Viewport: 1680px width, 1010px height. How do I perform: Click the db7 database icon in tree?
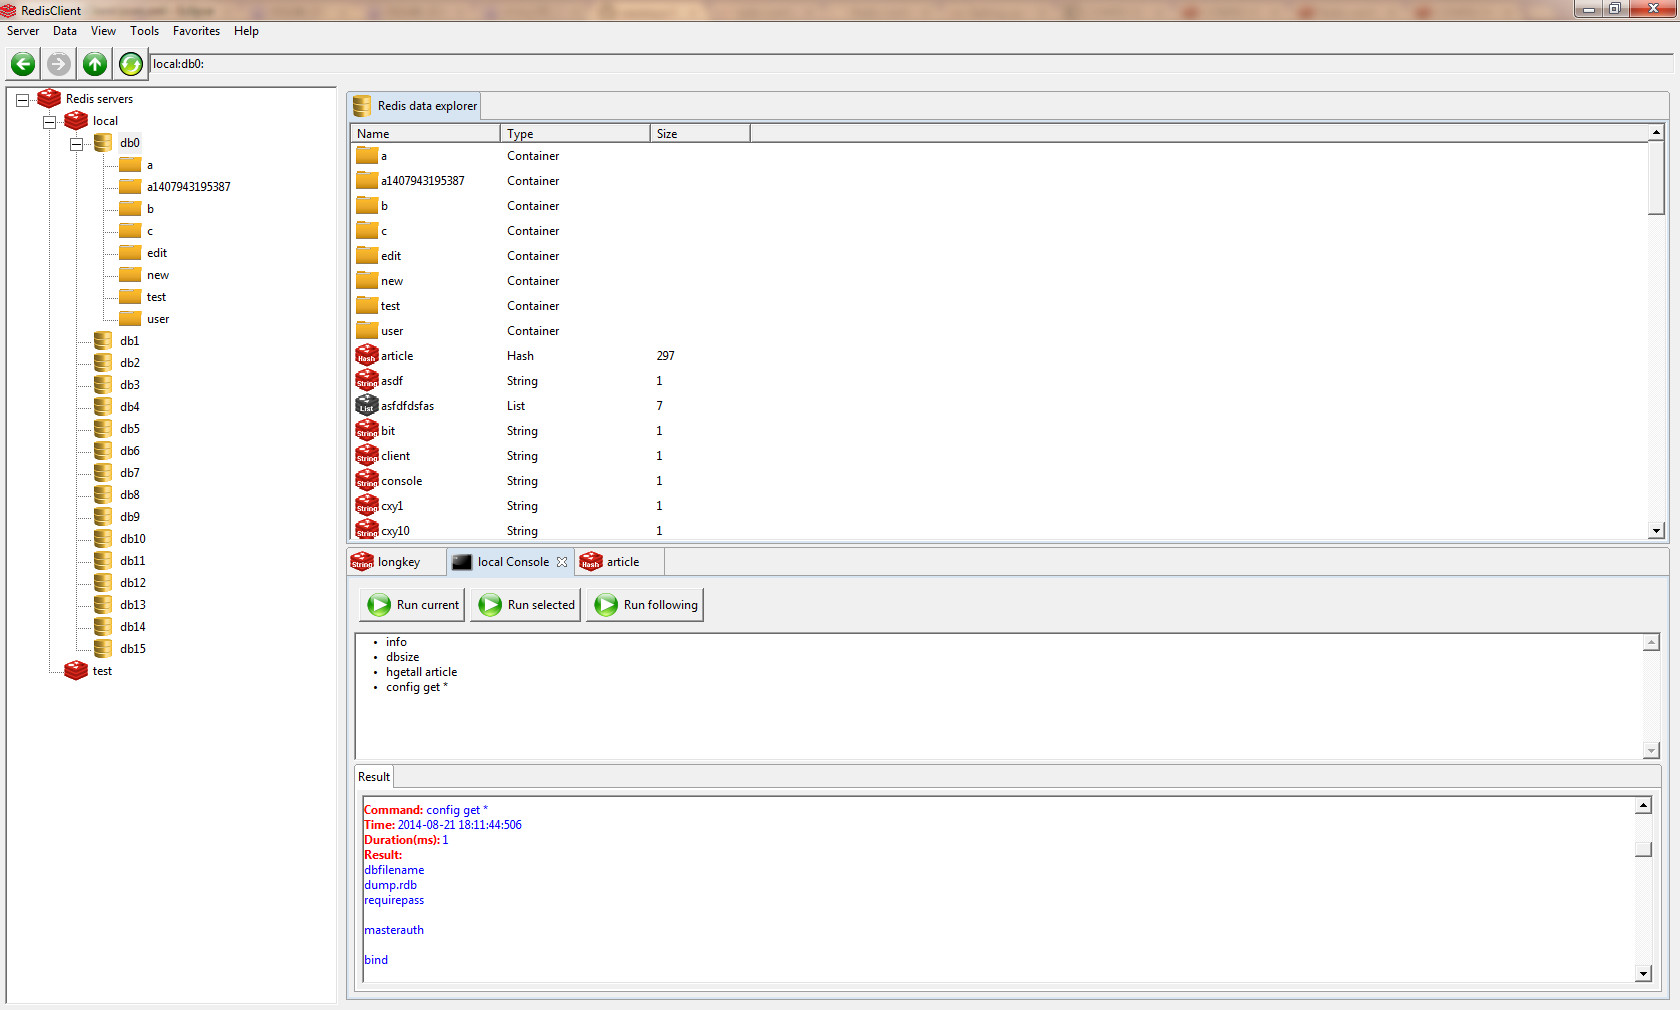coord(103,472)
